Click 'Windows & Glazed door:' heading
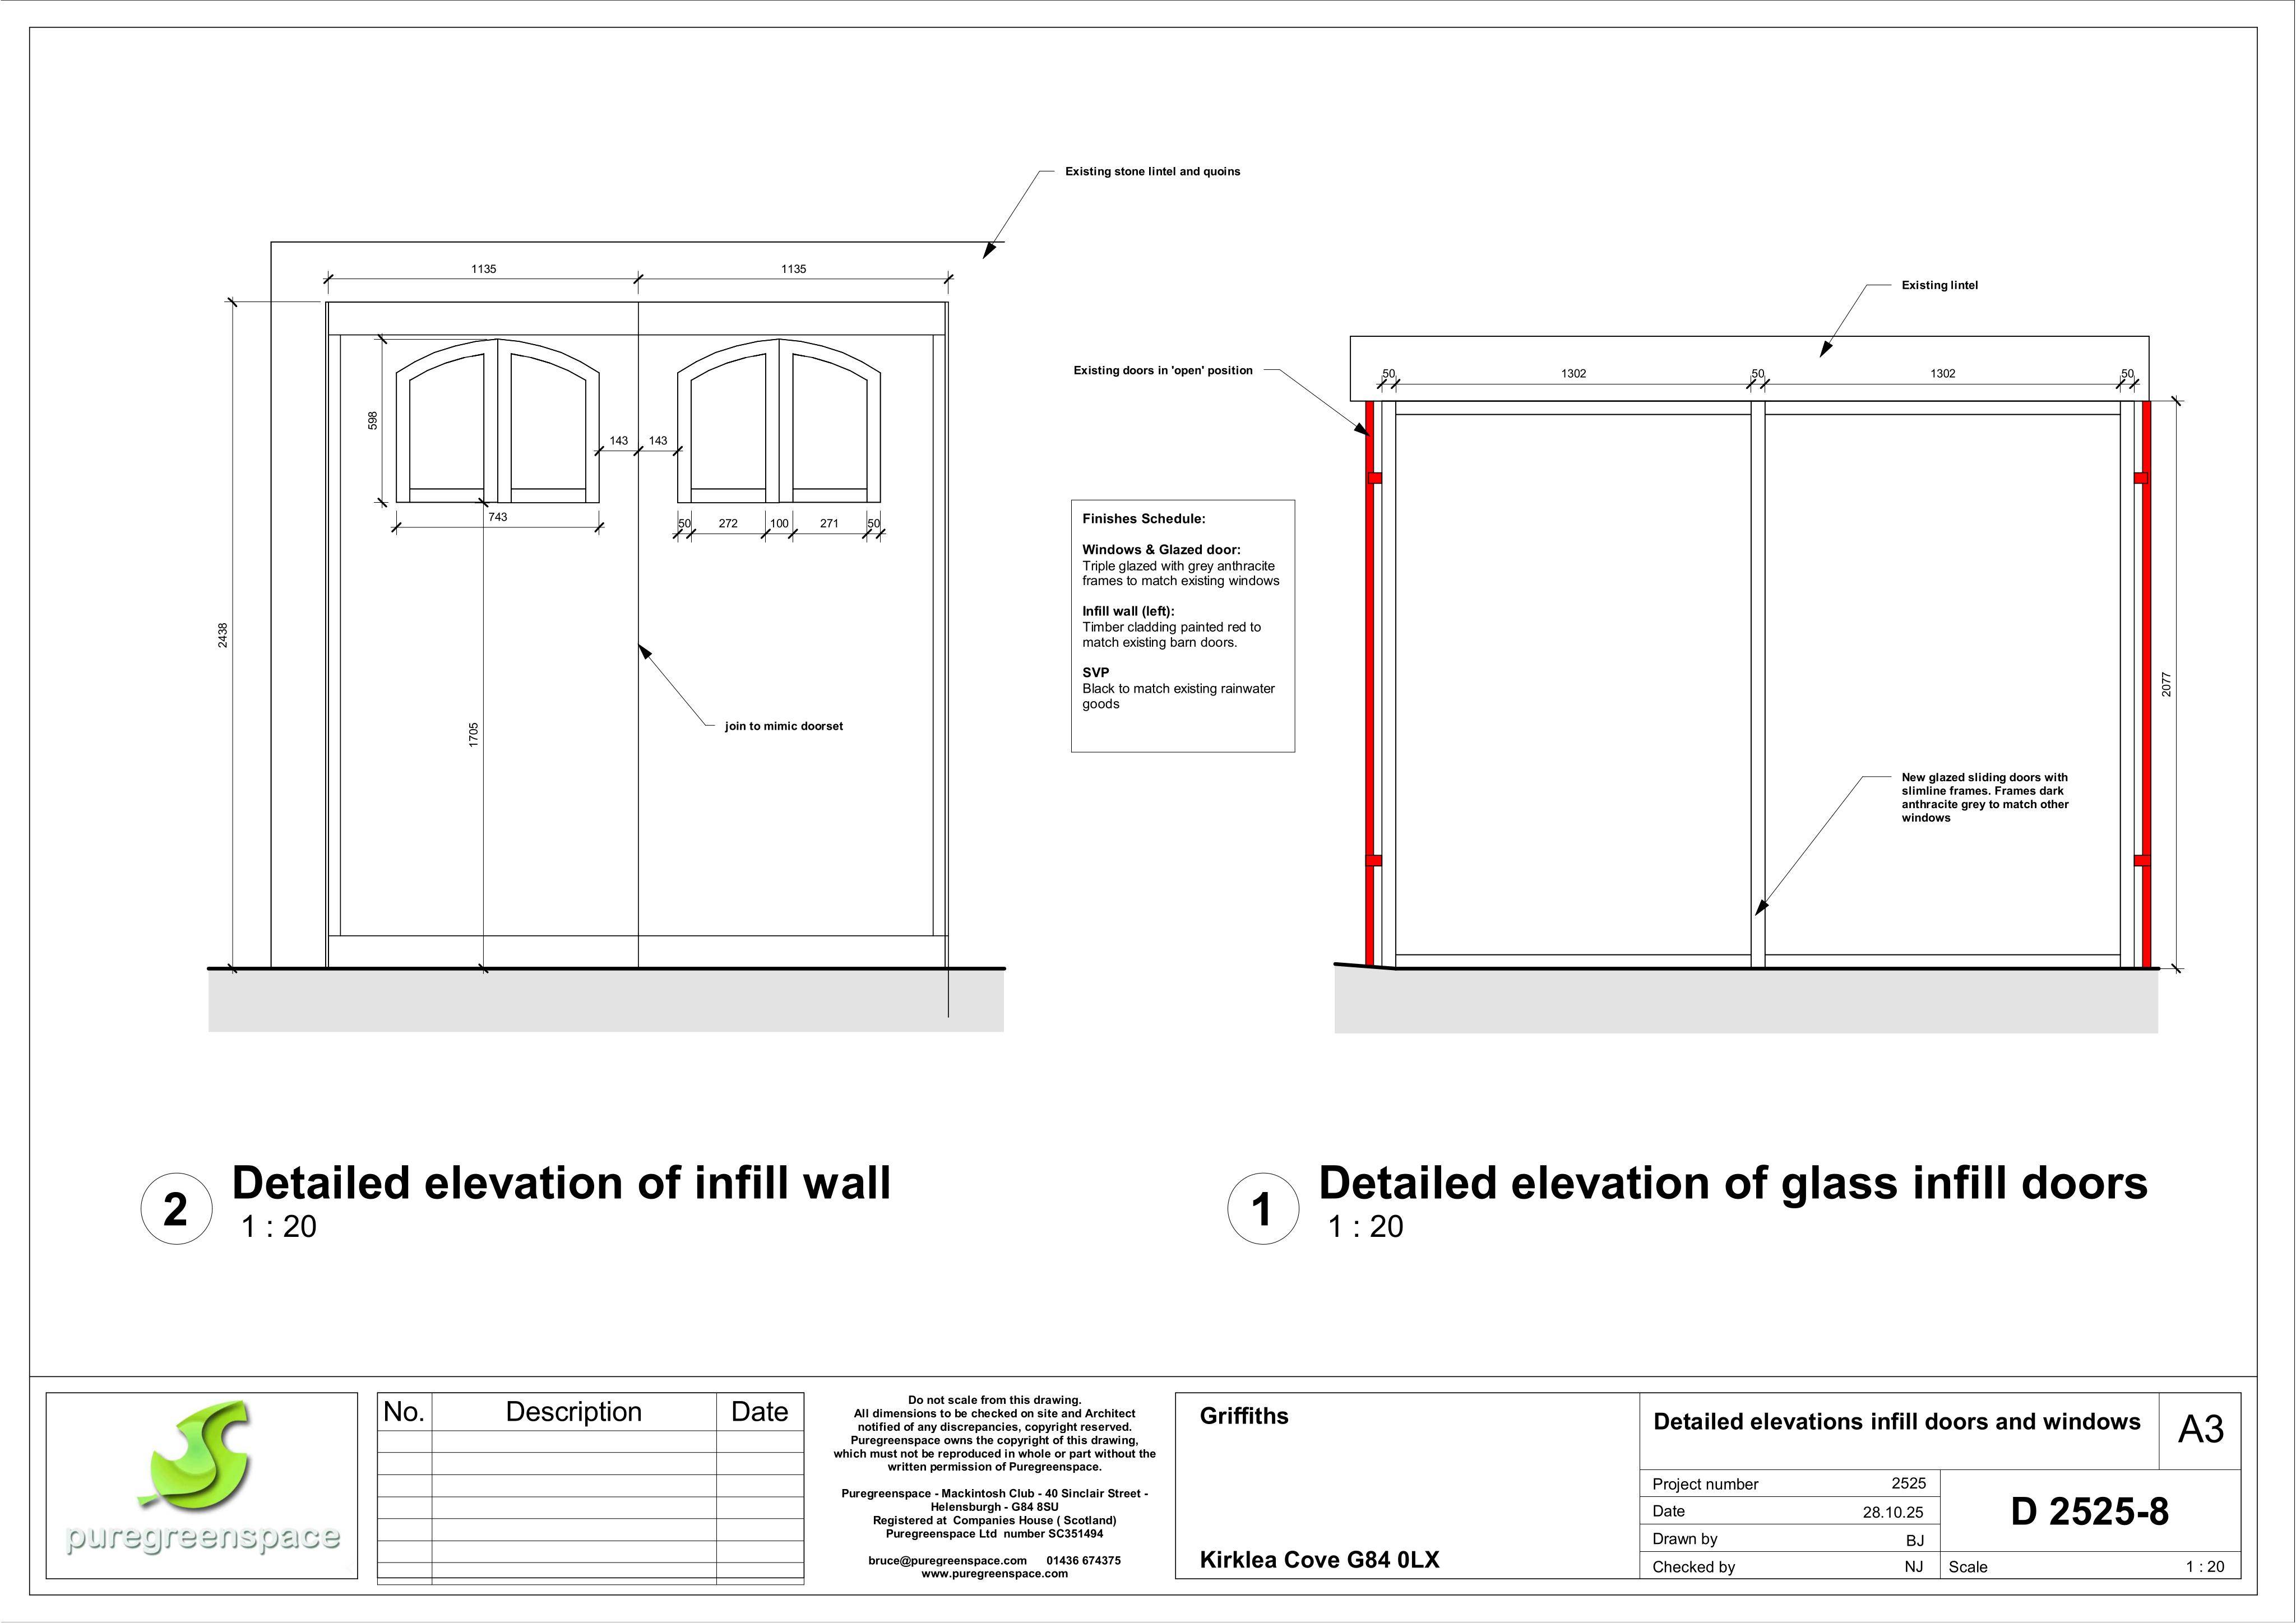Screen dimensions: 2296x1623 (x=1161, y=550)
